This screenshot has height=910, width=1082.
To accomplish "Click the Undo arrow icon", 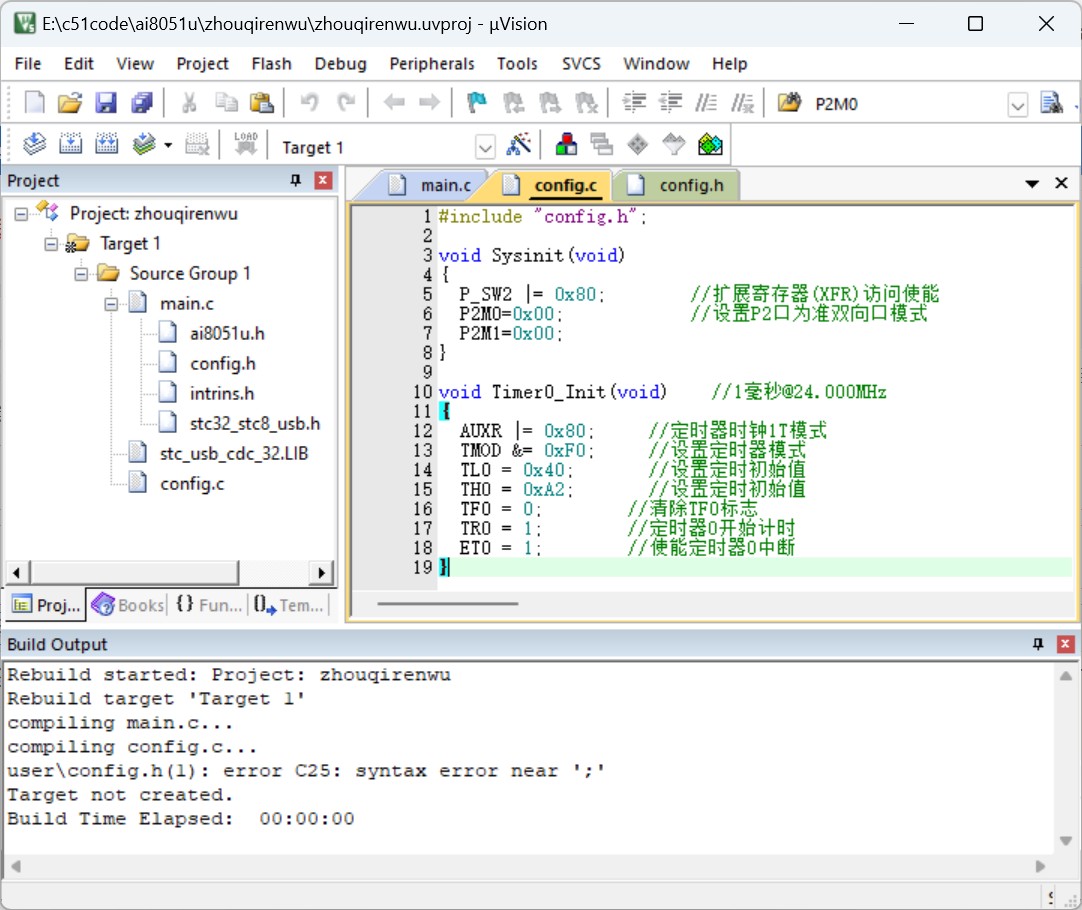I will (x=310, y=103).
